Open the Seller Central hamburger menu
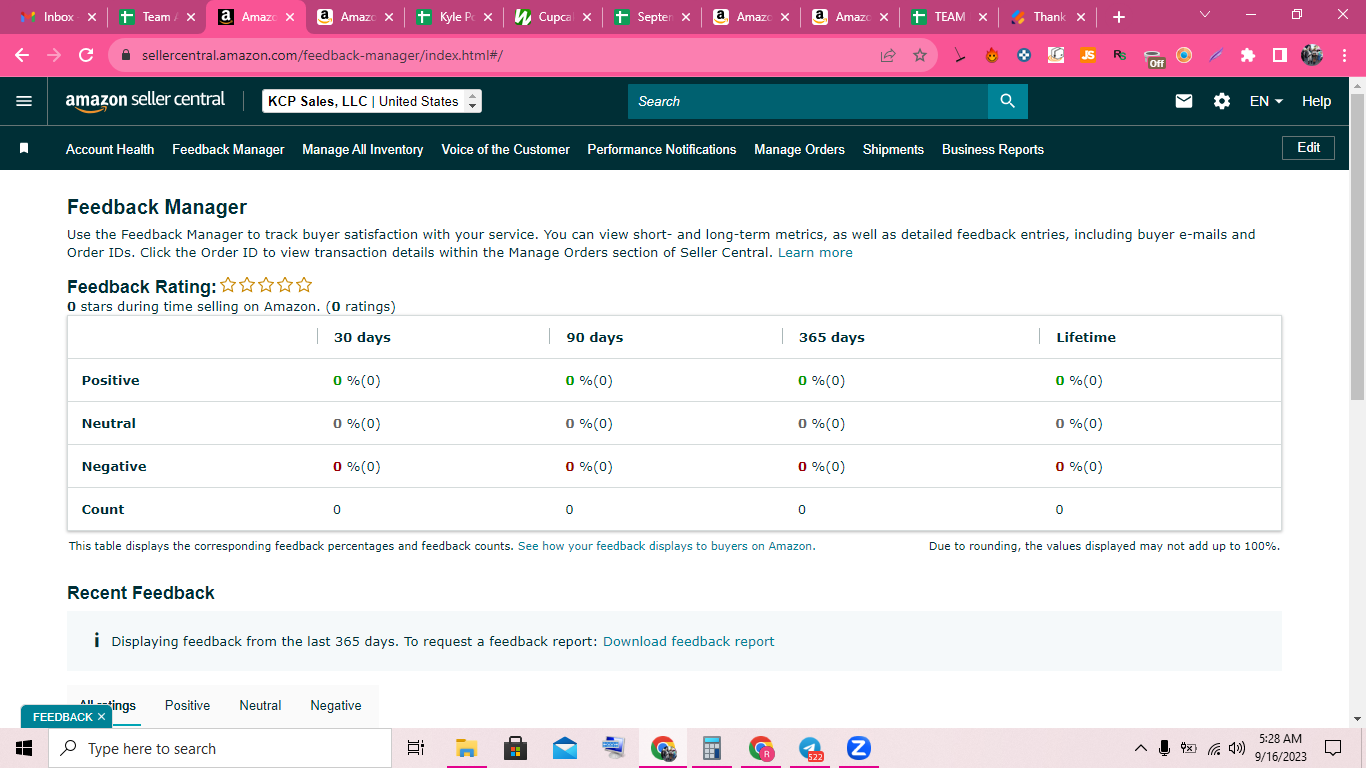Image resolution: width=1366 pixels, height=768 pixels. [24, 101]
